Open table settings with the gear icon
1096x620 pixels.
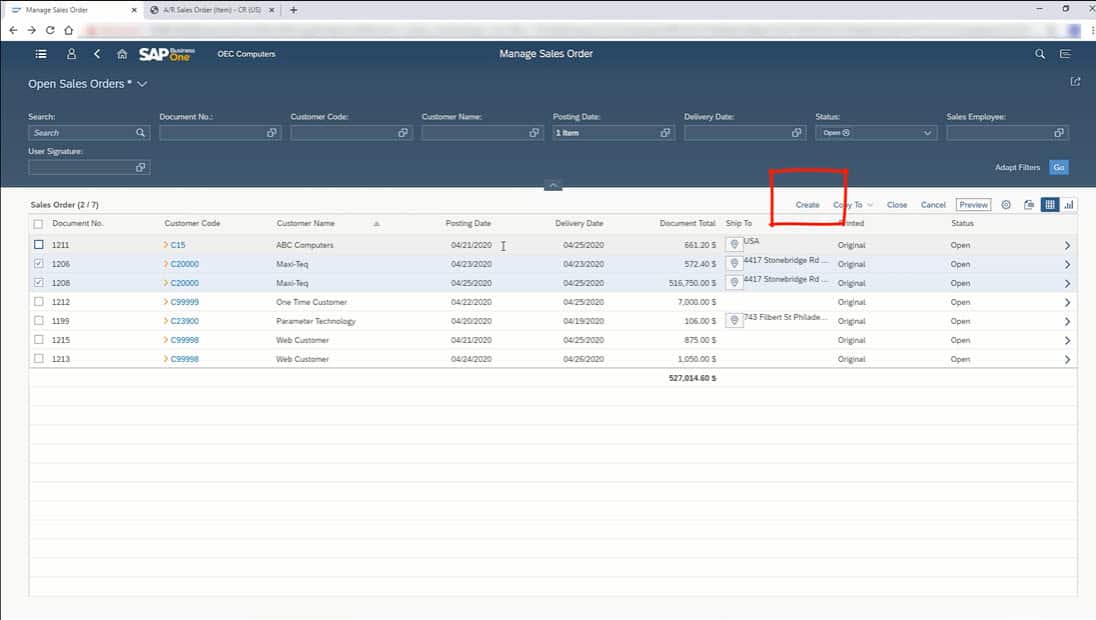pyautogui.click(x=1006, y=204)
